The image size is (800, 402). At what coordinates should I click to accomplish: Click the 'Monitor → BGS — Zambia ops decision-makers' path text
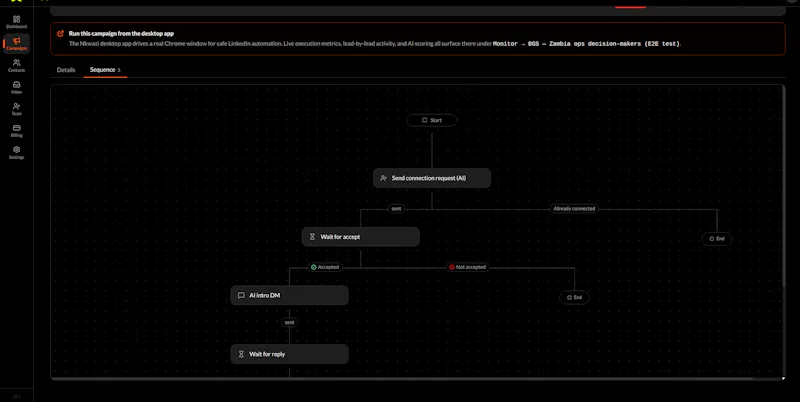point(586,44)
